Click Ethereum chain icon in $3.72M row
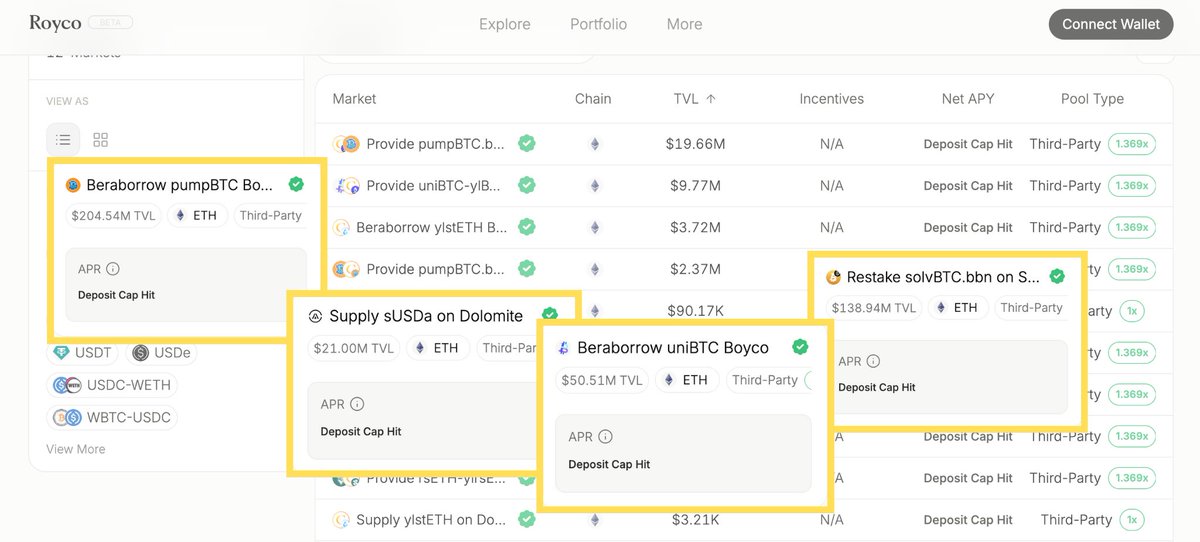Viewport: 1200px width, 542px height. [594, 228]
